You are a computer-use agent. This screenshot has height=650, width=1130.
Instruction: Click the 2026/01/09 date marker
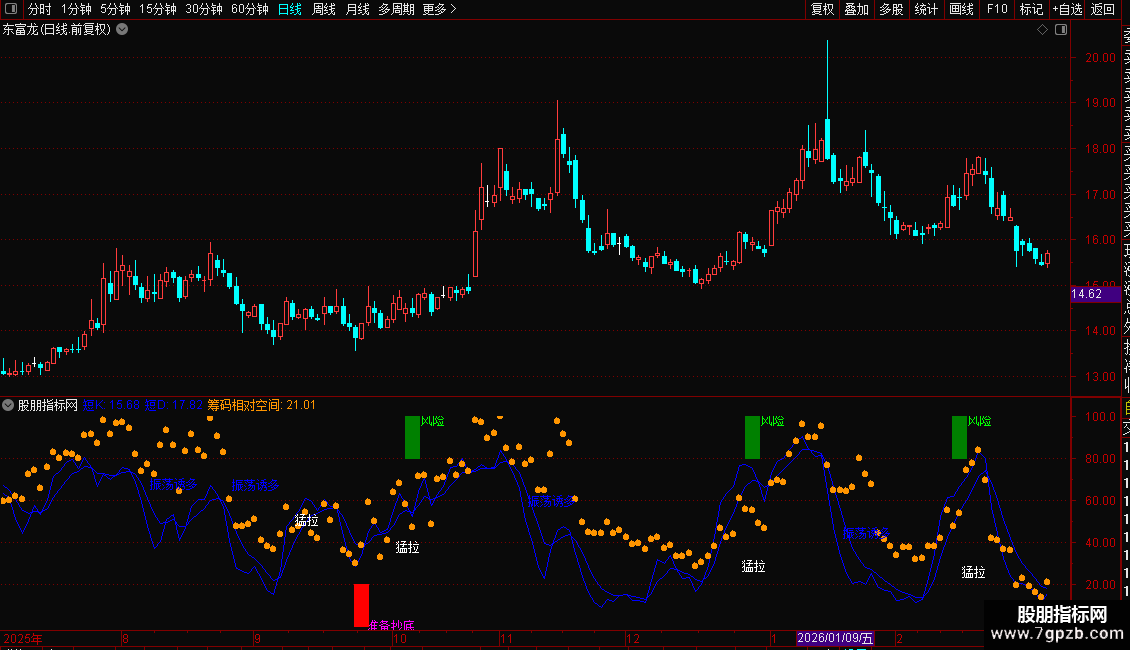click(835, 638)
